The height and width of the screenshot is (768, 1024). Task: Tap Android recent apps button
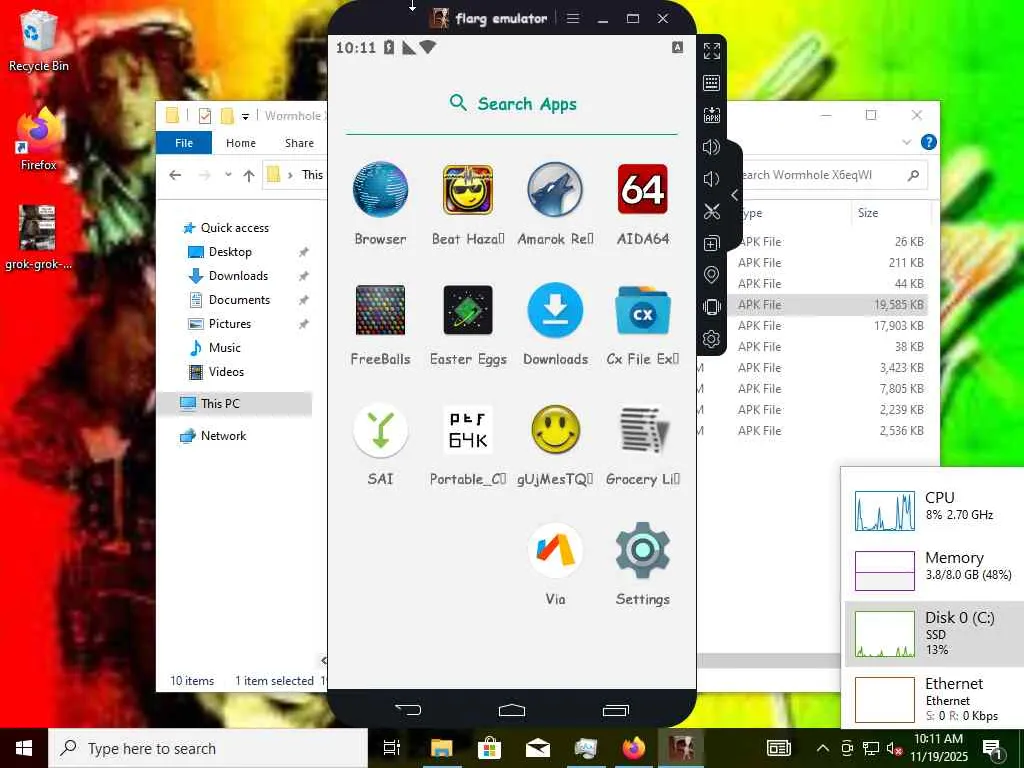[616, 710]
